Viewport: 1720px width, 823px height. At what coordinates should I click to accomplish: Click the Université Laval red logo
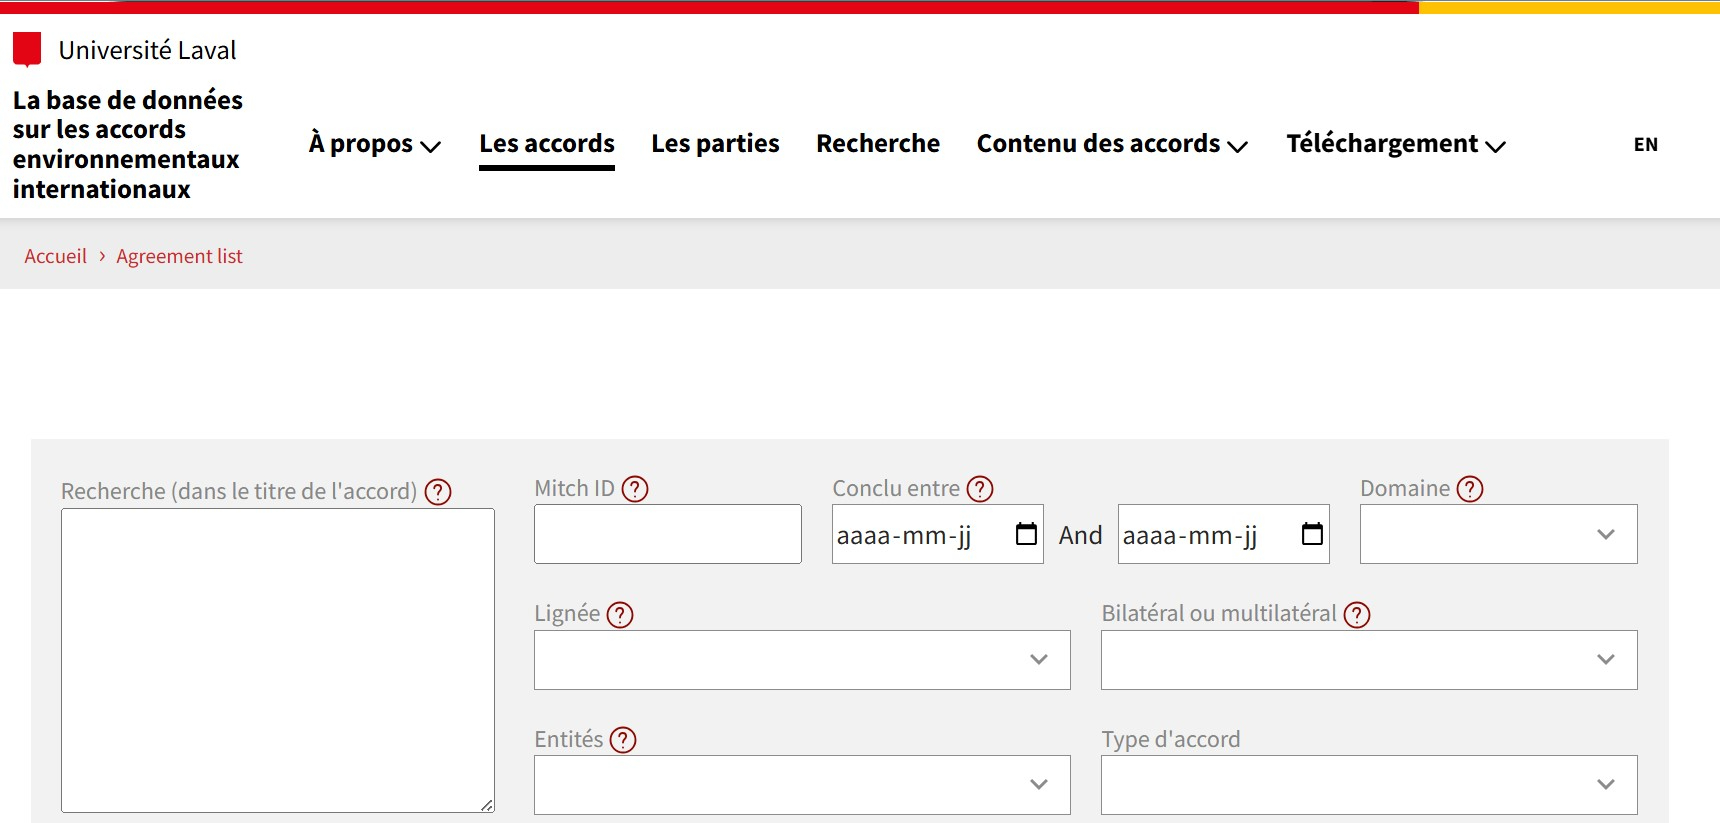27,49
